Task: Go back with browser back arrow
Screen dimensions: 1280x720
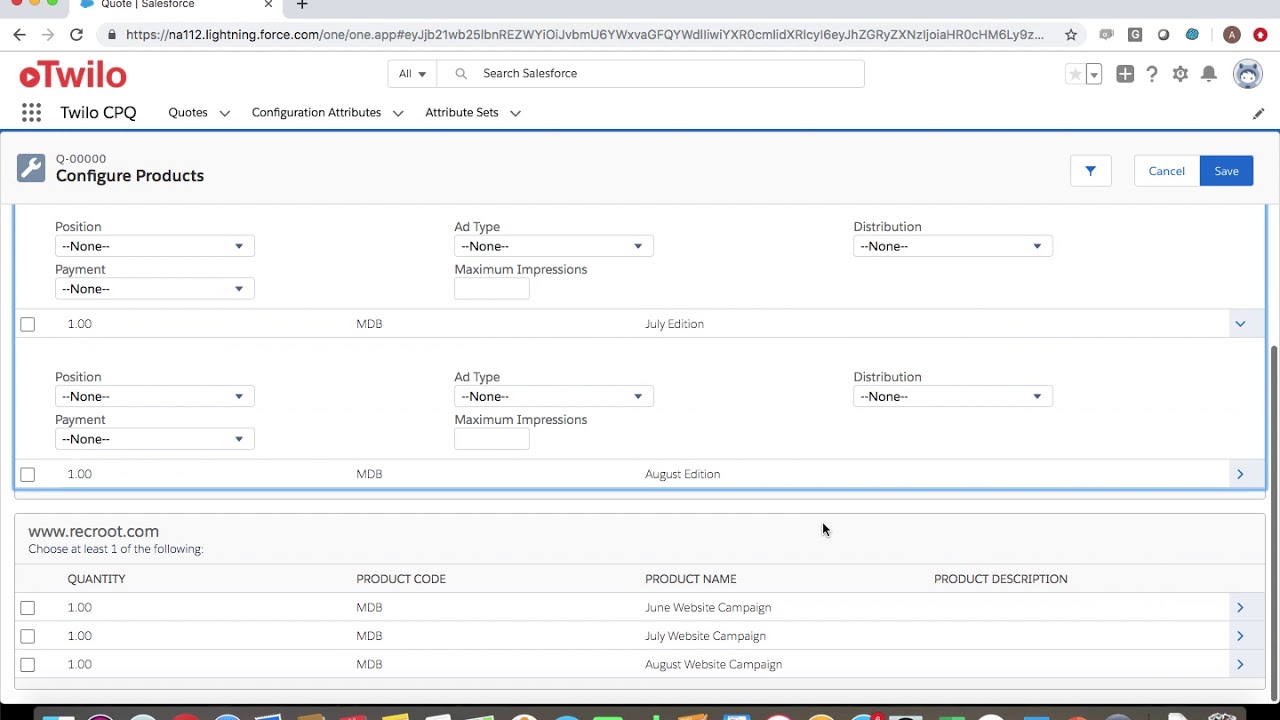Action: [19, 35]
